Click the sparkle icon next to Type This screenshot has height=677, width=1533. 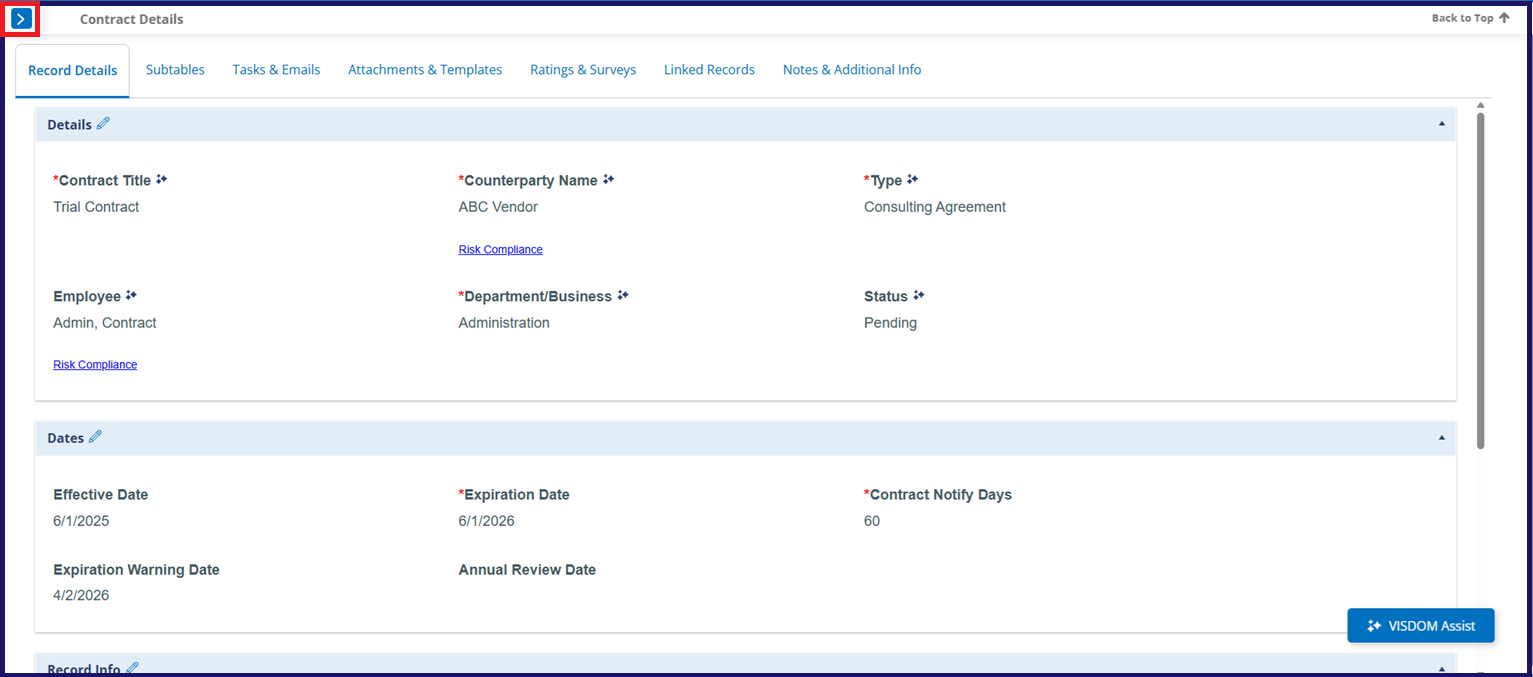pyautogui.click(x=912, y=180)
